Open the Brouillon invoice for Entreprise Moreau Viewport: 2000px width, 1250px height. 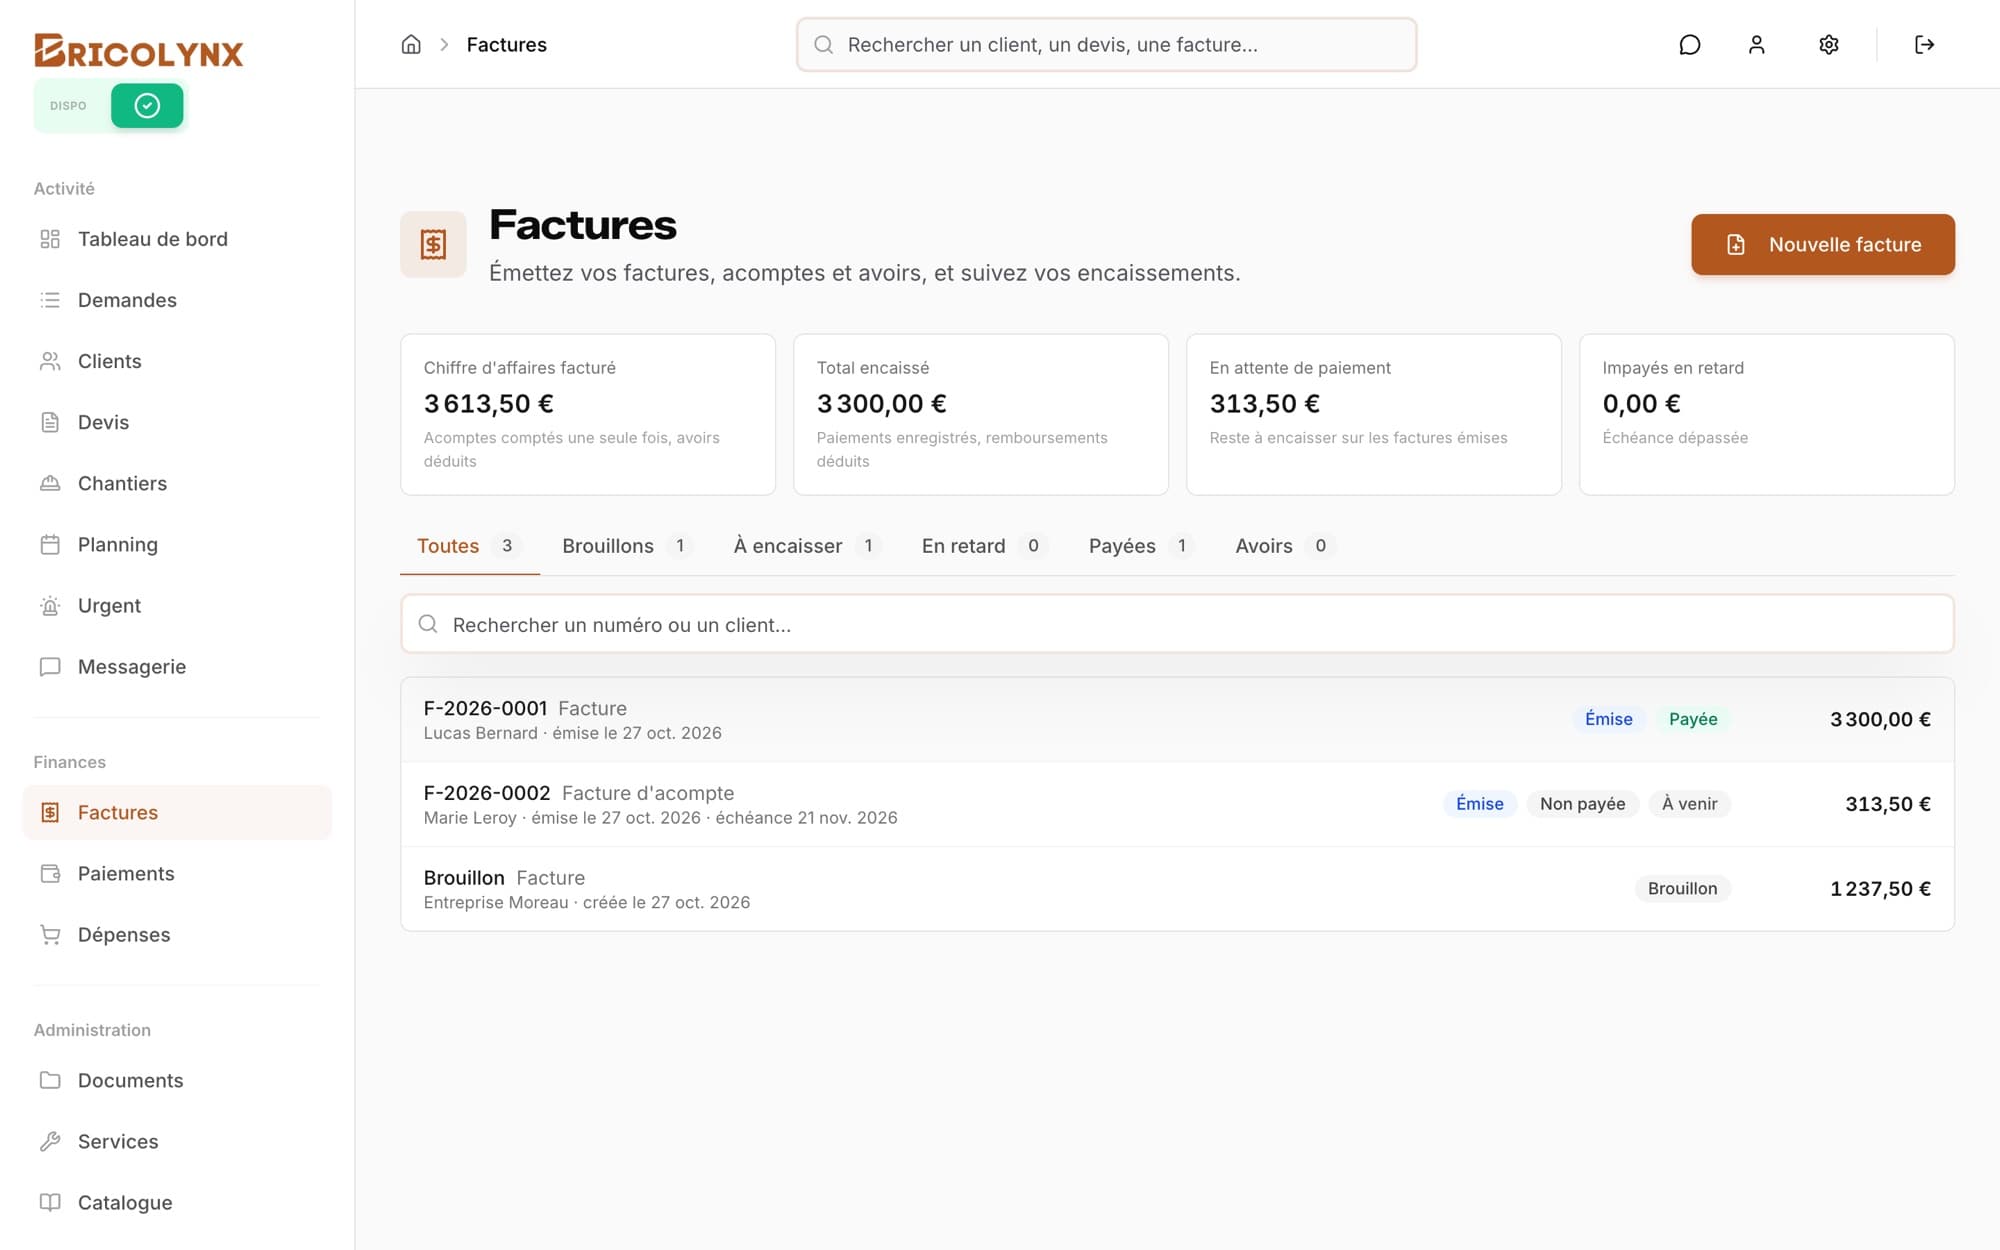pyautogui.click(x=1177, y=889)
